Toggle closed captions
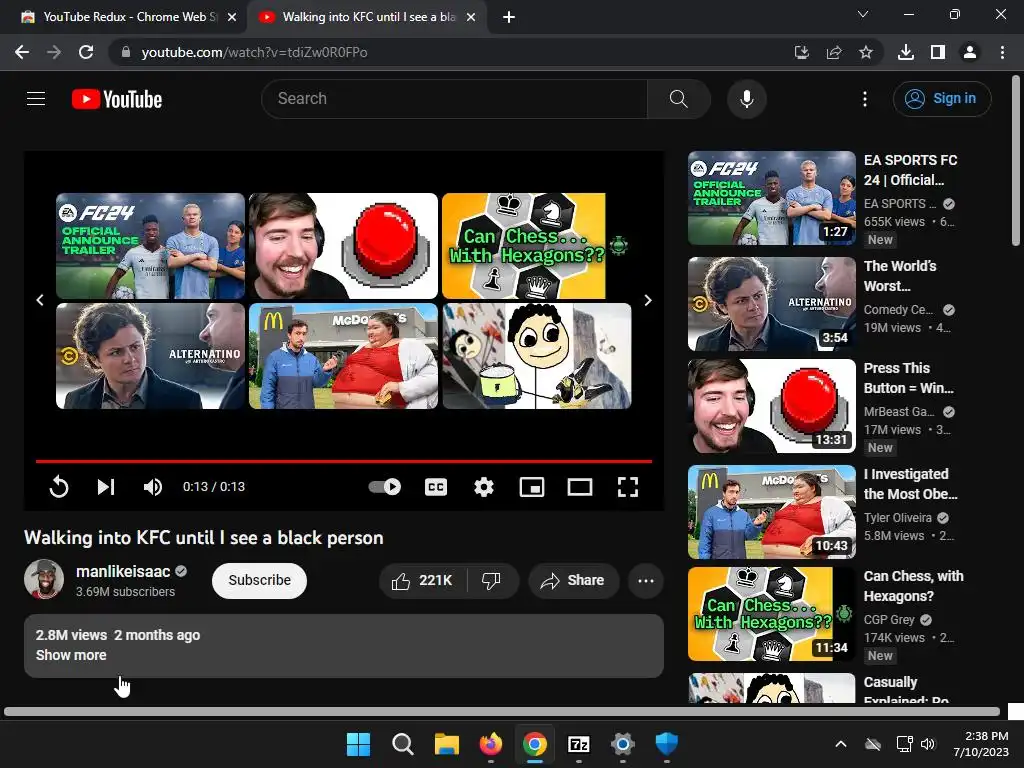This screenshot has width=1024, height=768. (x=436, y=487)
